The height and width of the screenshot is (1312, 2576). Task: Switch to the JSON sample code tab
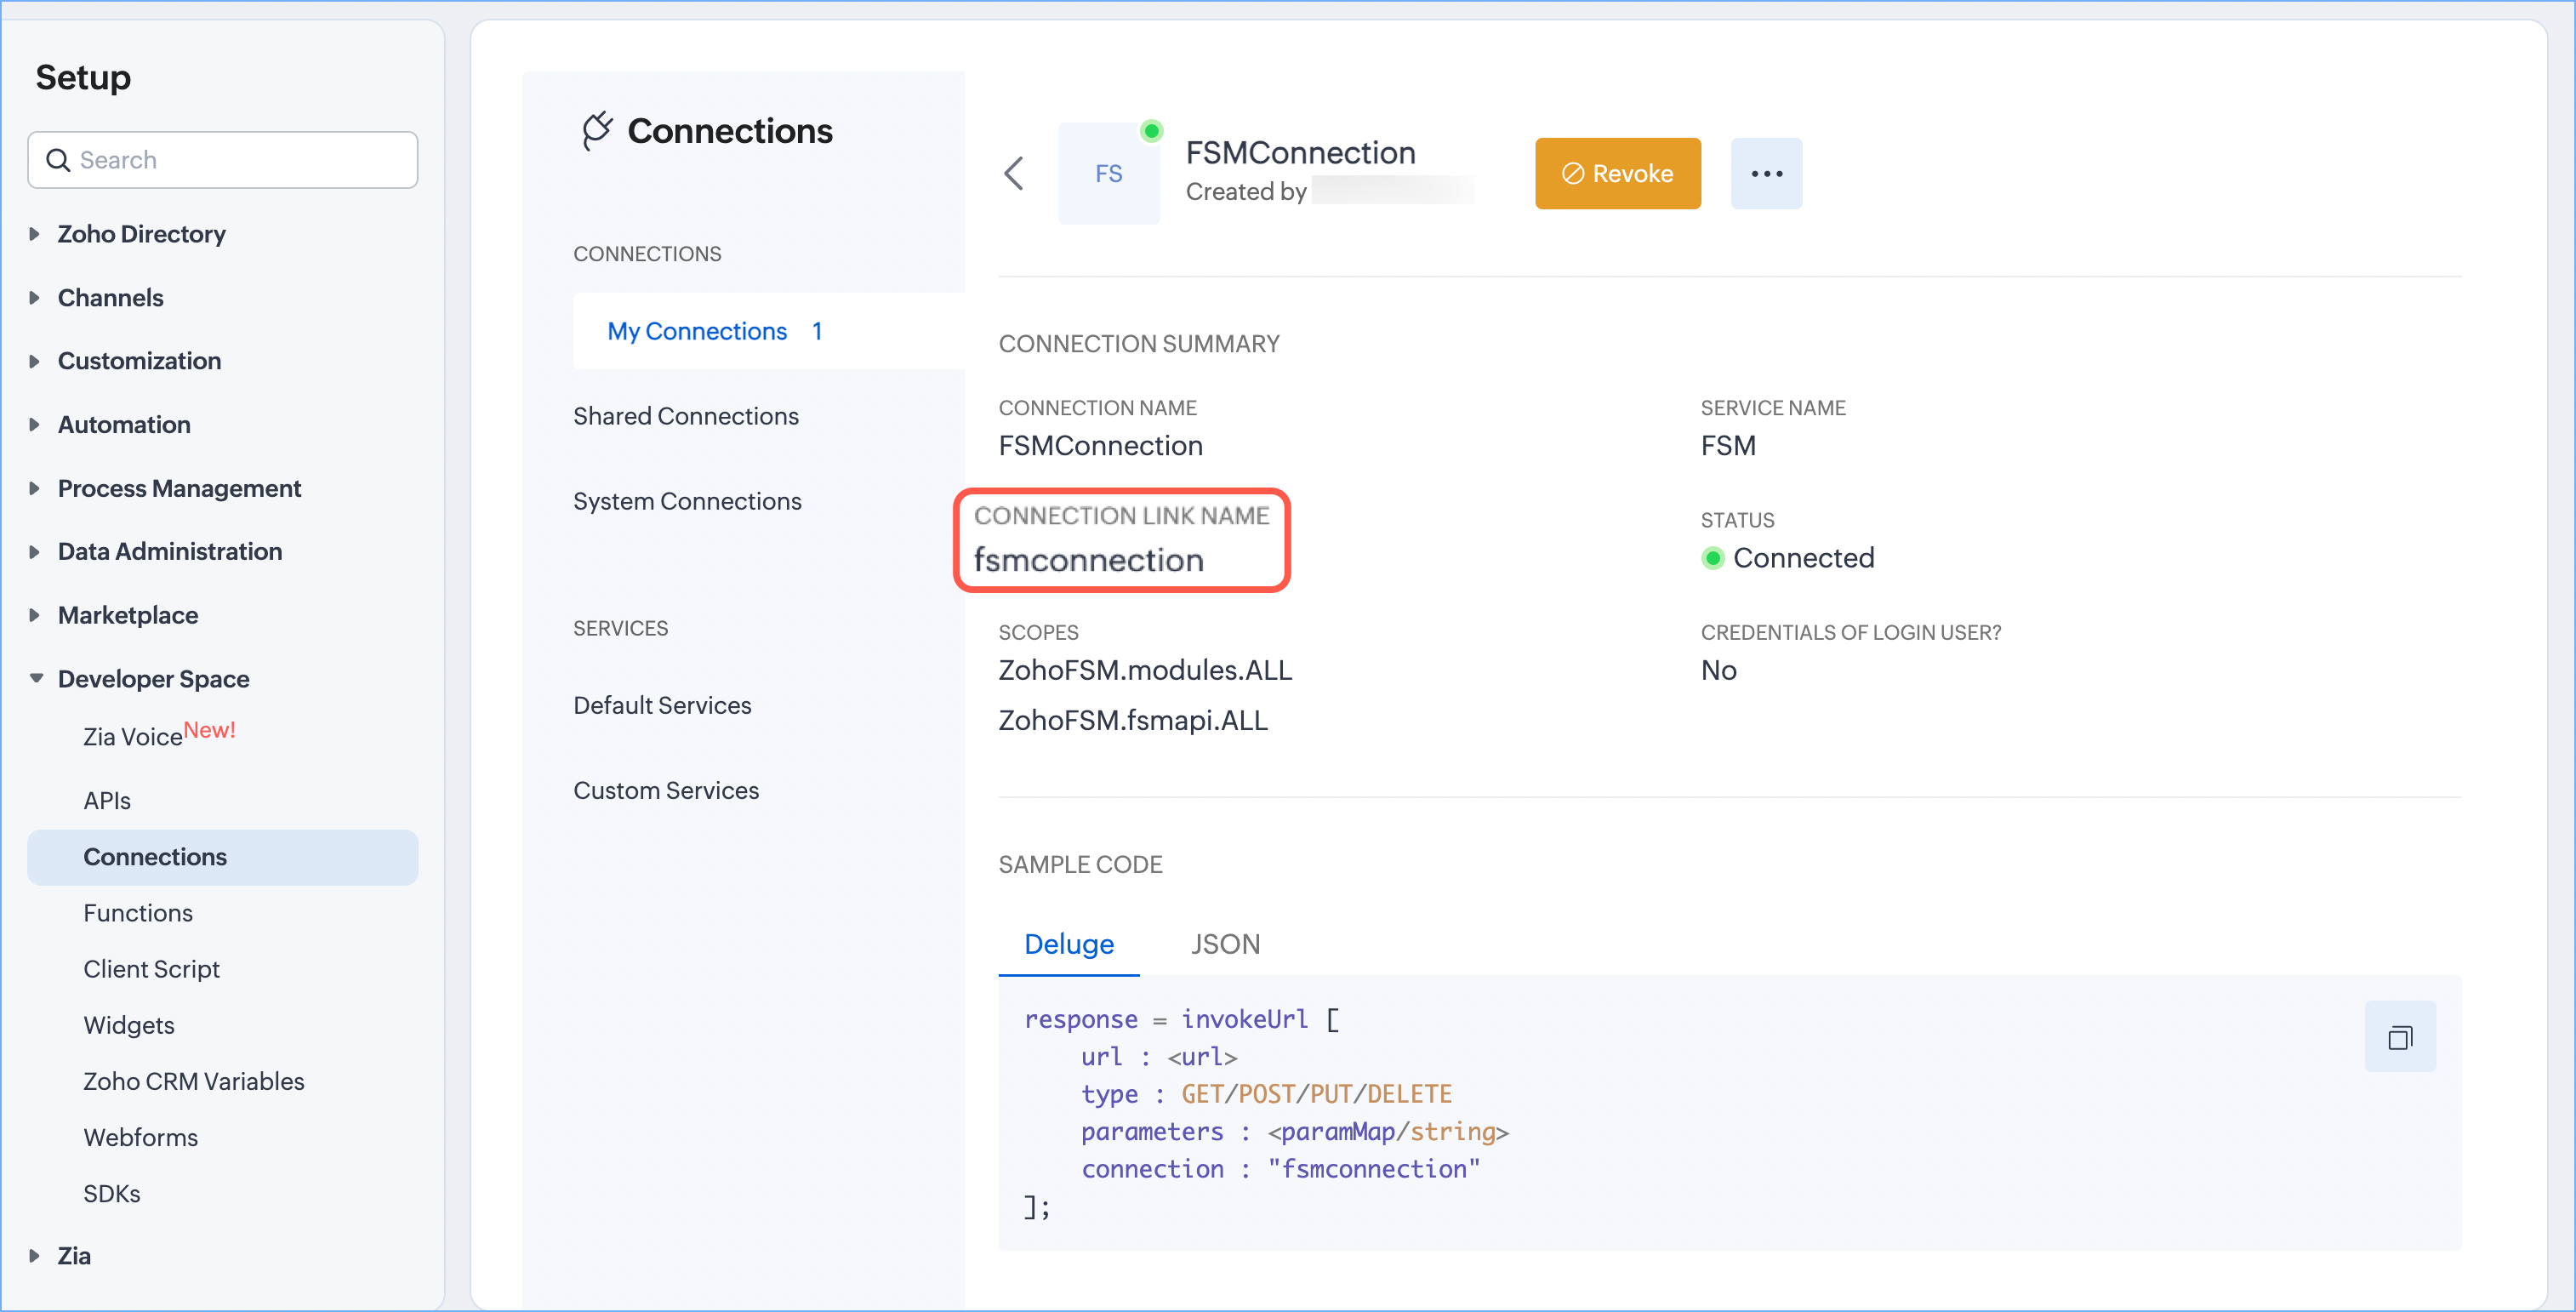(1225, 944)
